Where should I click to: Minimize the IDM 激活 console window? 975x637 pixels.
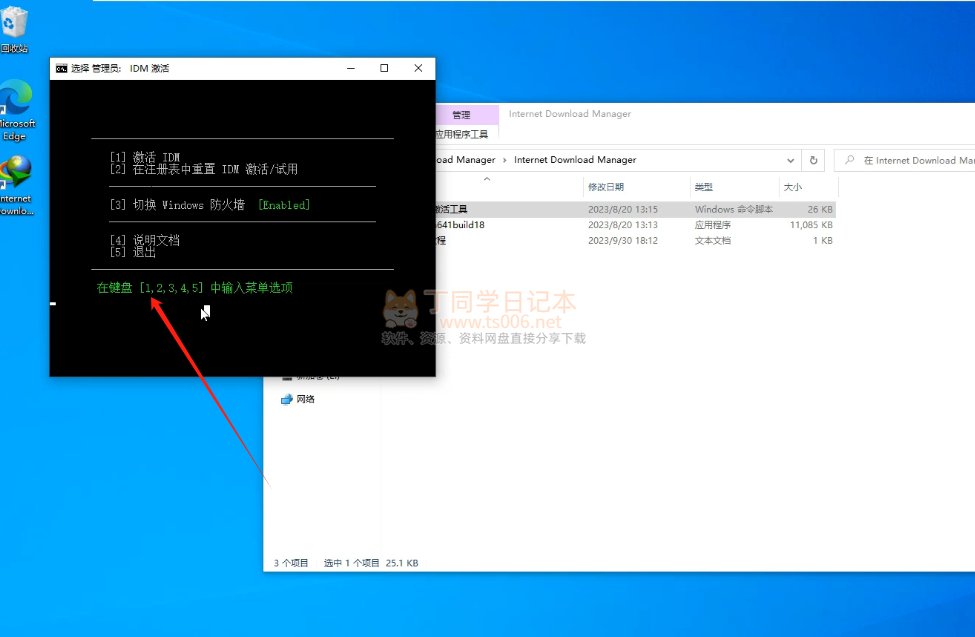click(x=351, y=68)
